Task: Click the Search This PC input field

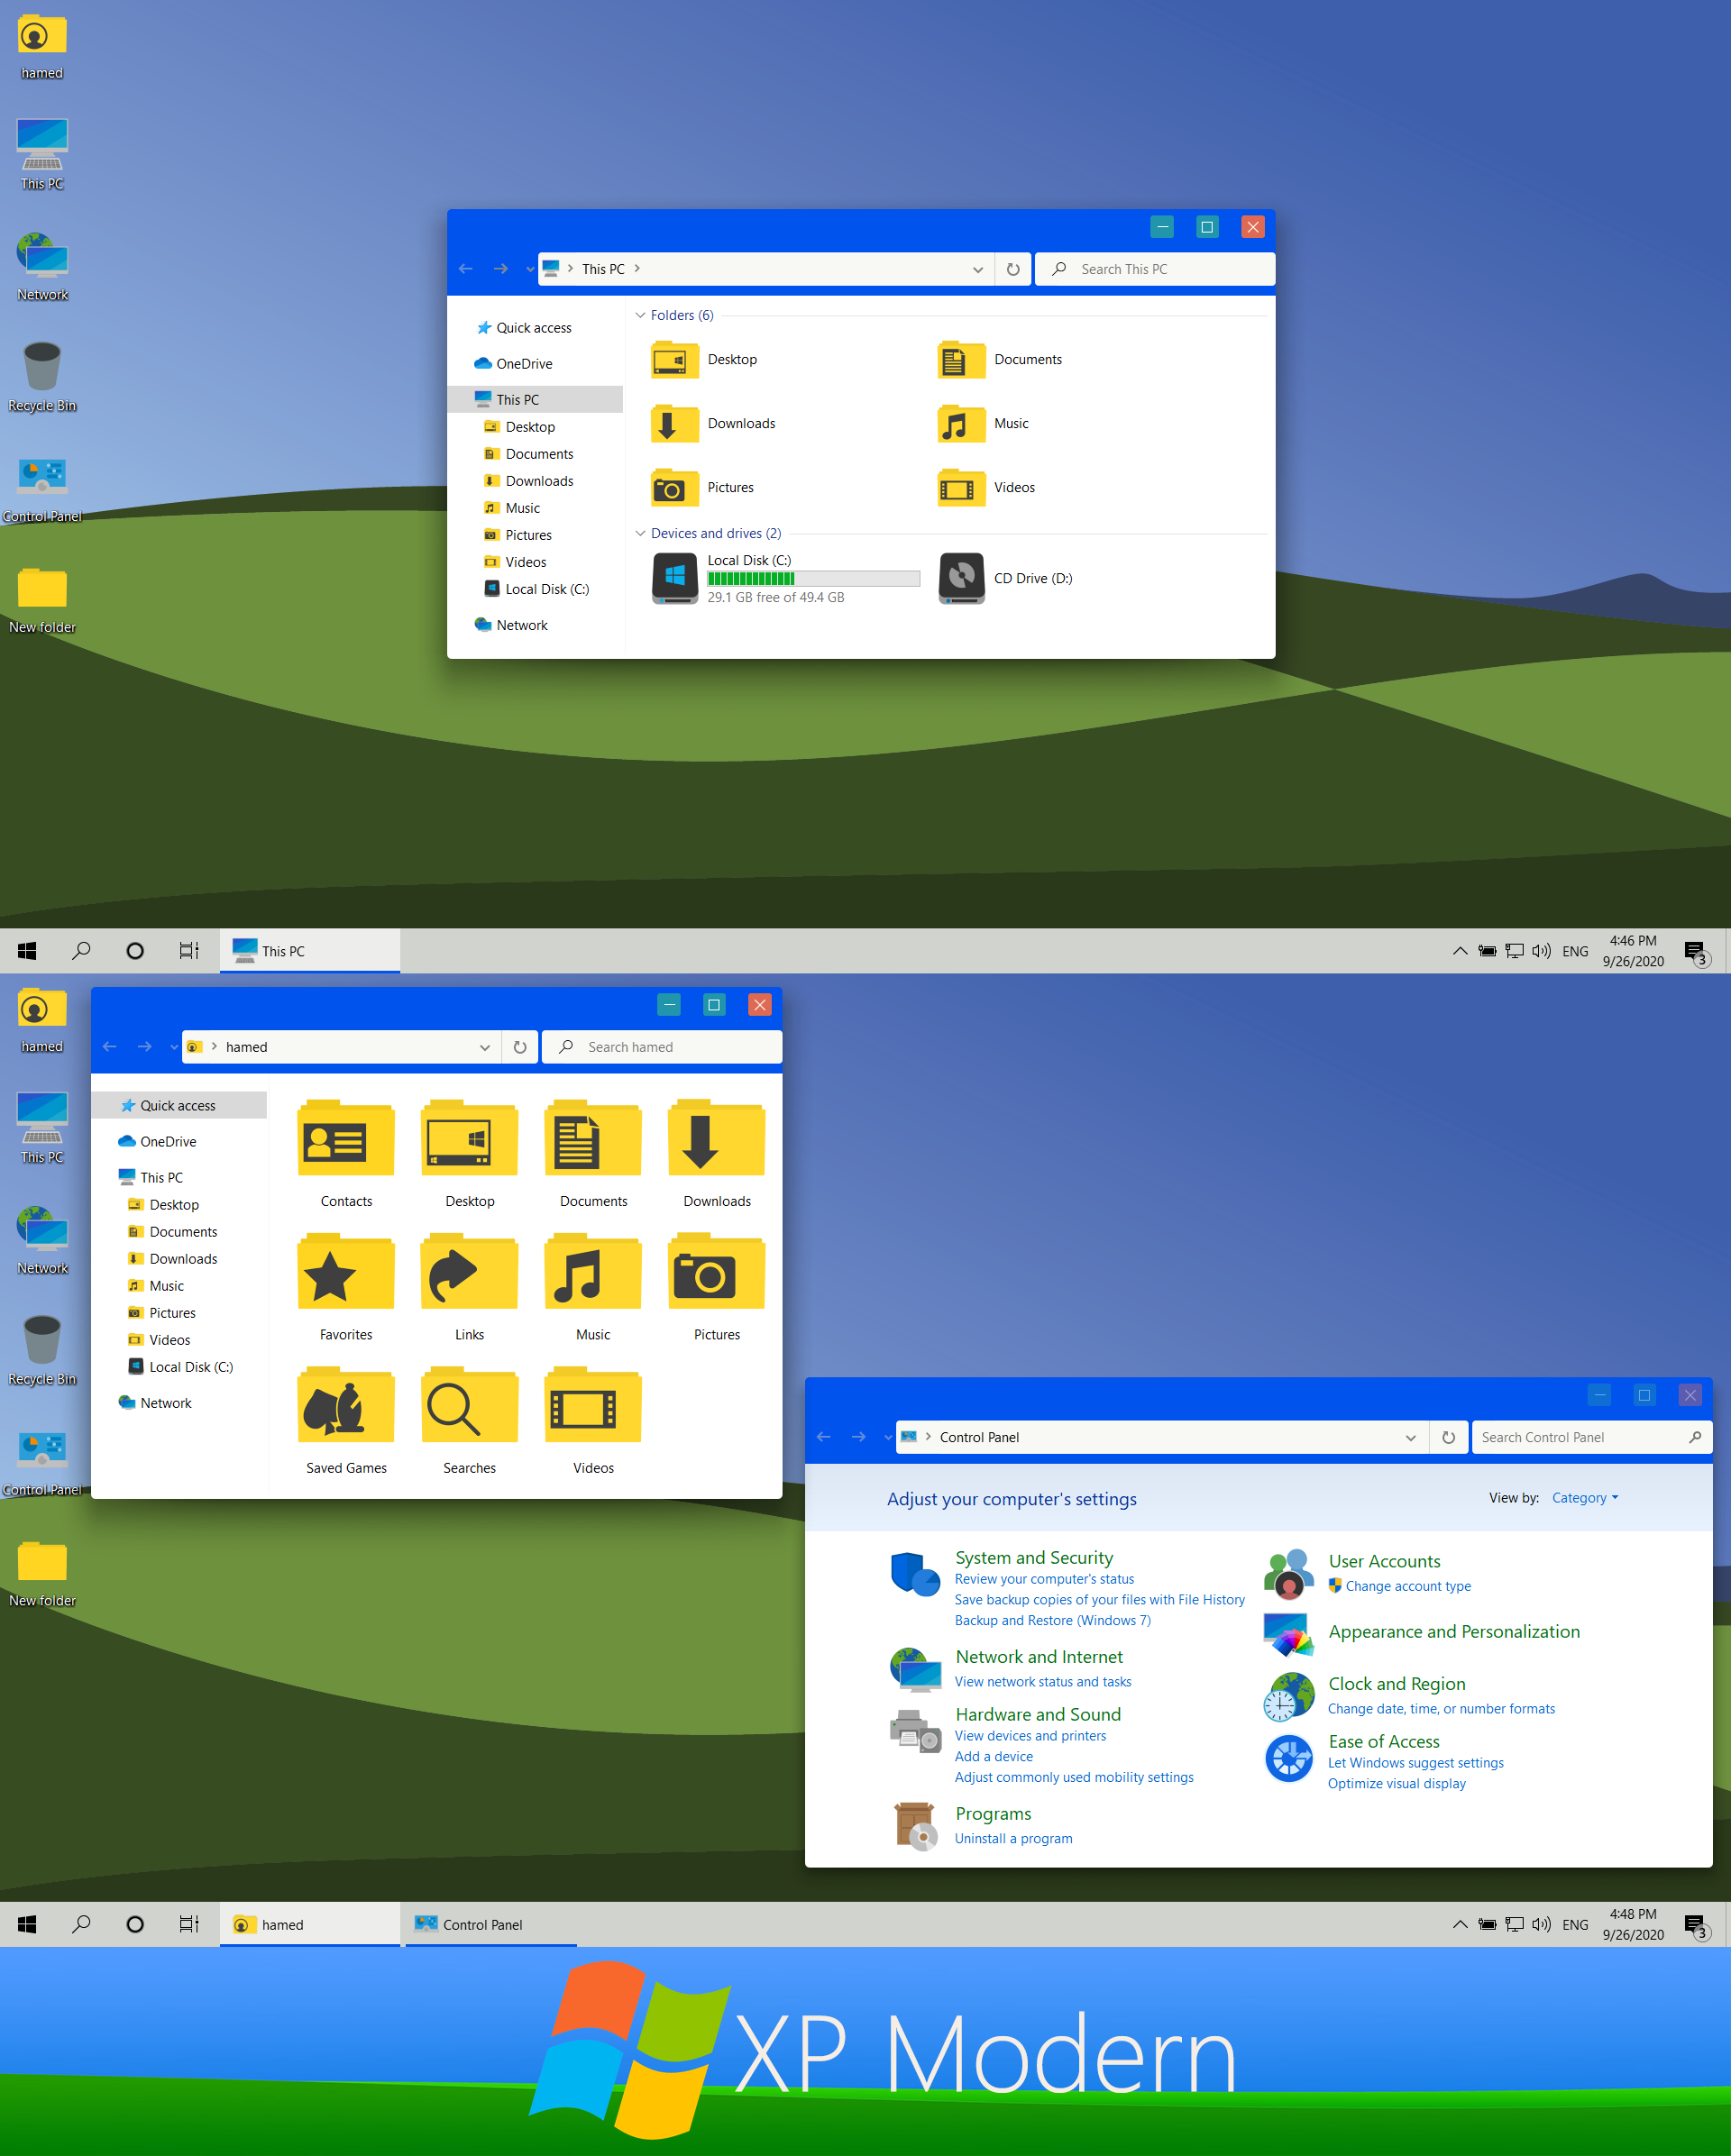Action: (1166, 269)
